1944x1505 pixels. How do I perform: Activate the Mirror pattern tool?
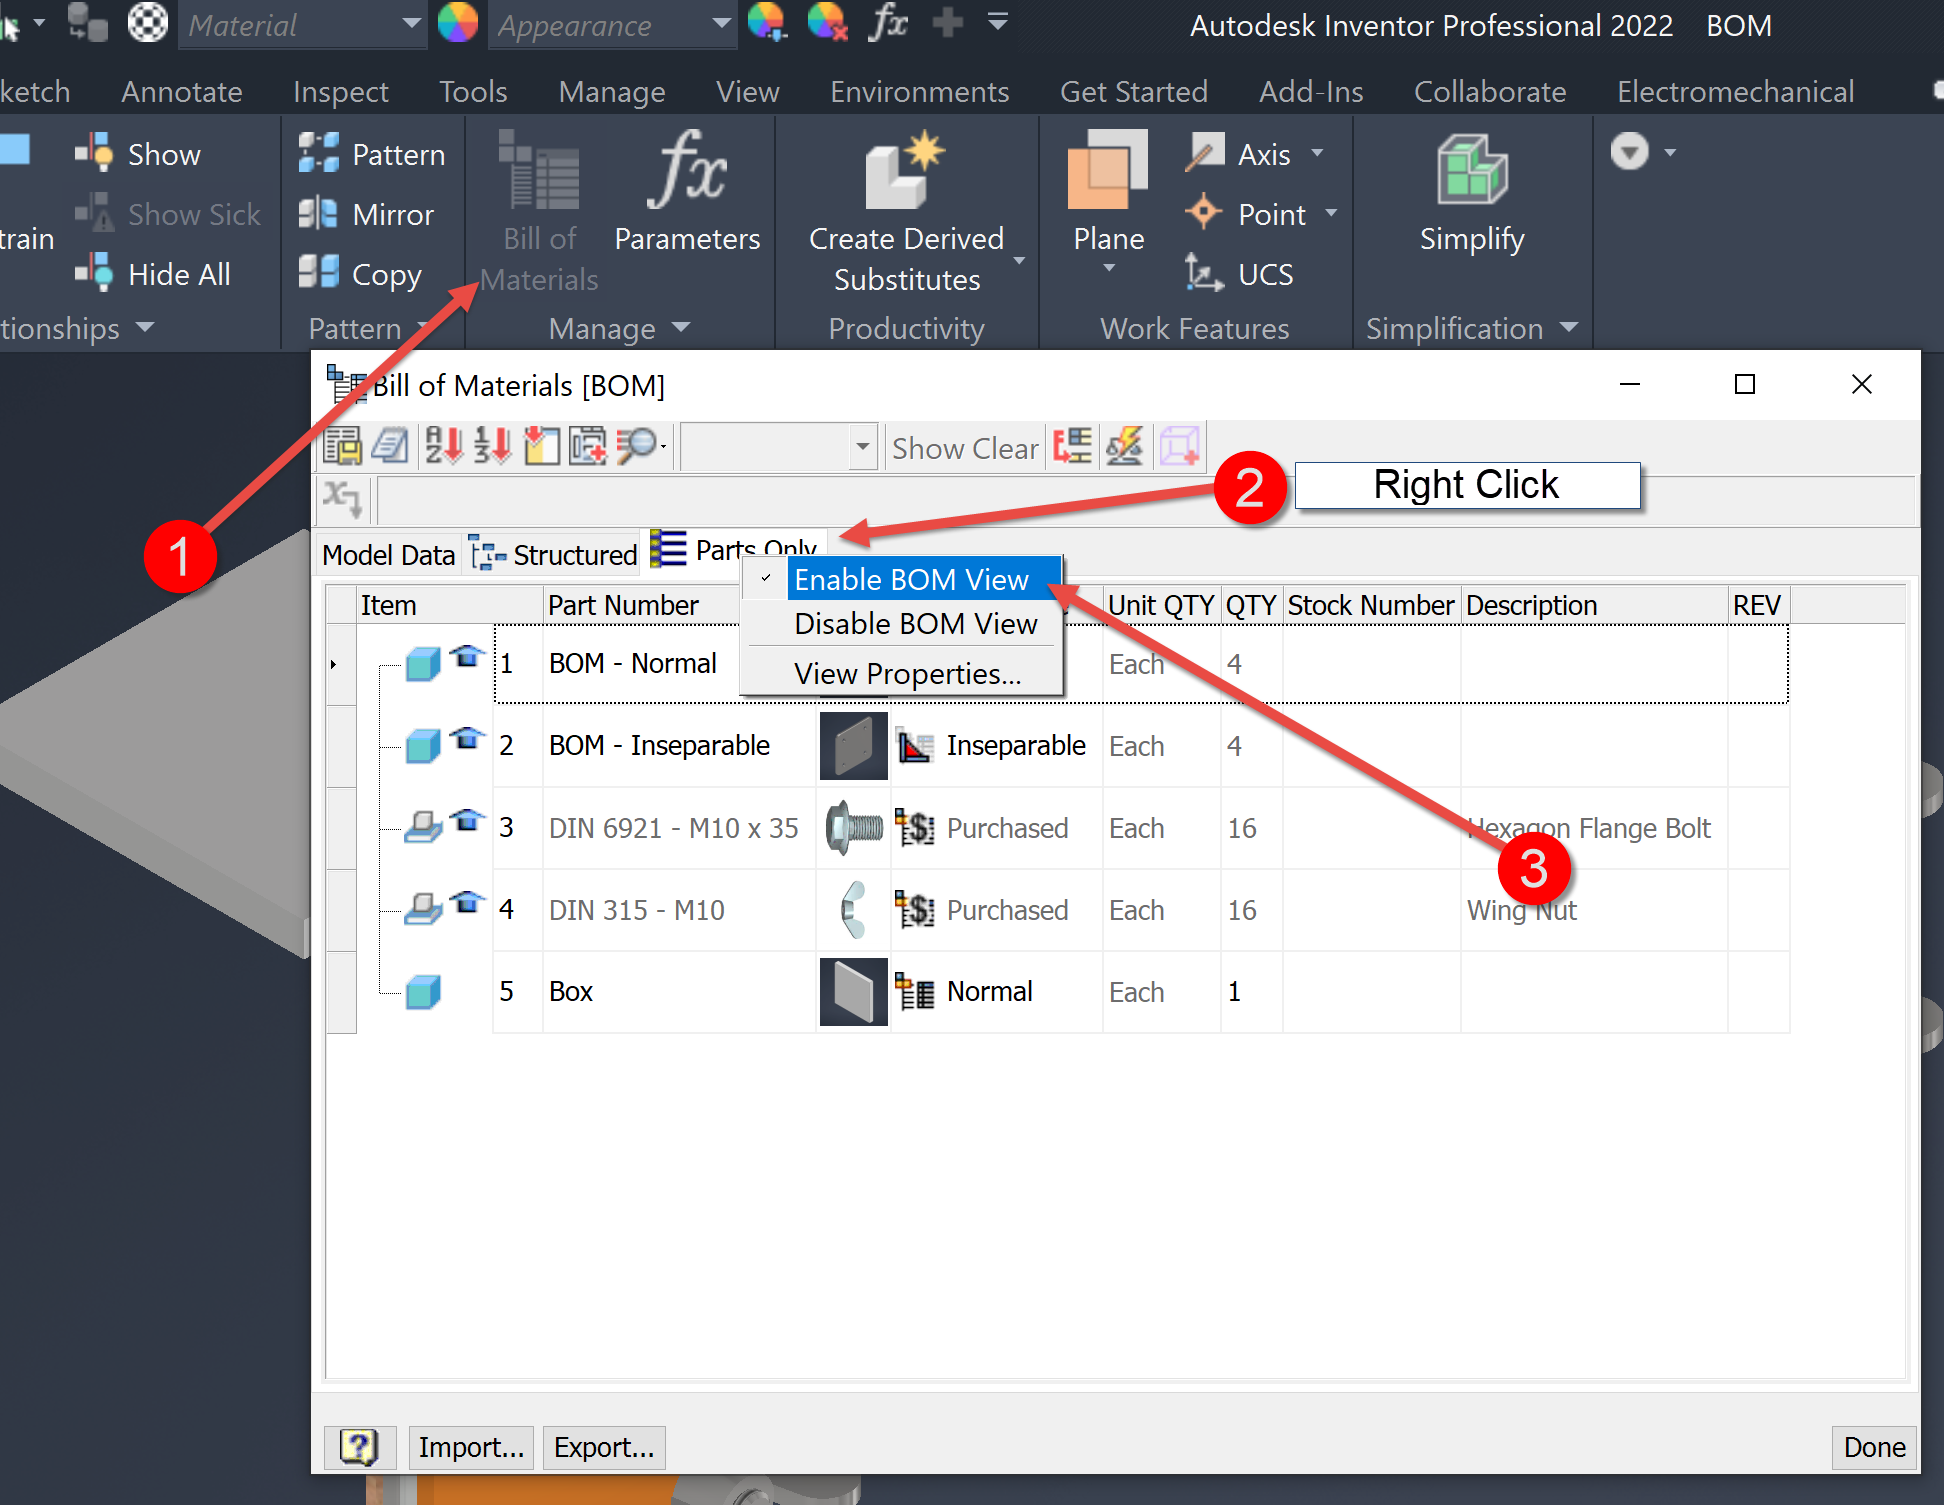372,214
